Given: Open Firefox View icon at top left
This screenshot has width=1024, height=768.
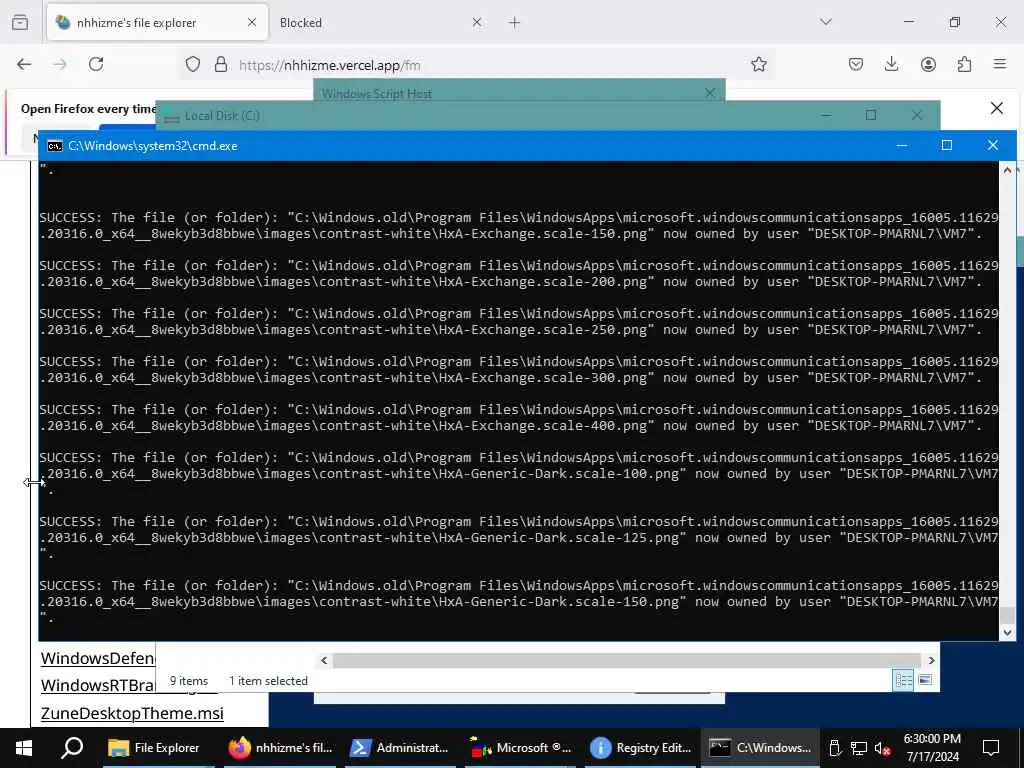Looking at the screenshot, I should click(x=20, y=23).
